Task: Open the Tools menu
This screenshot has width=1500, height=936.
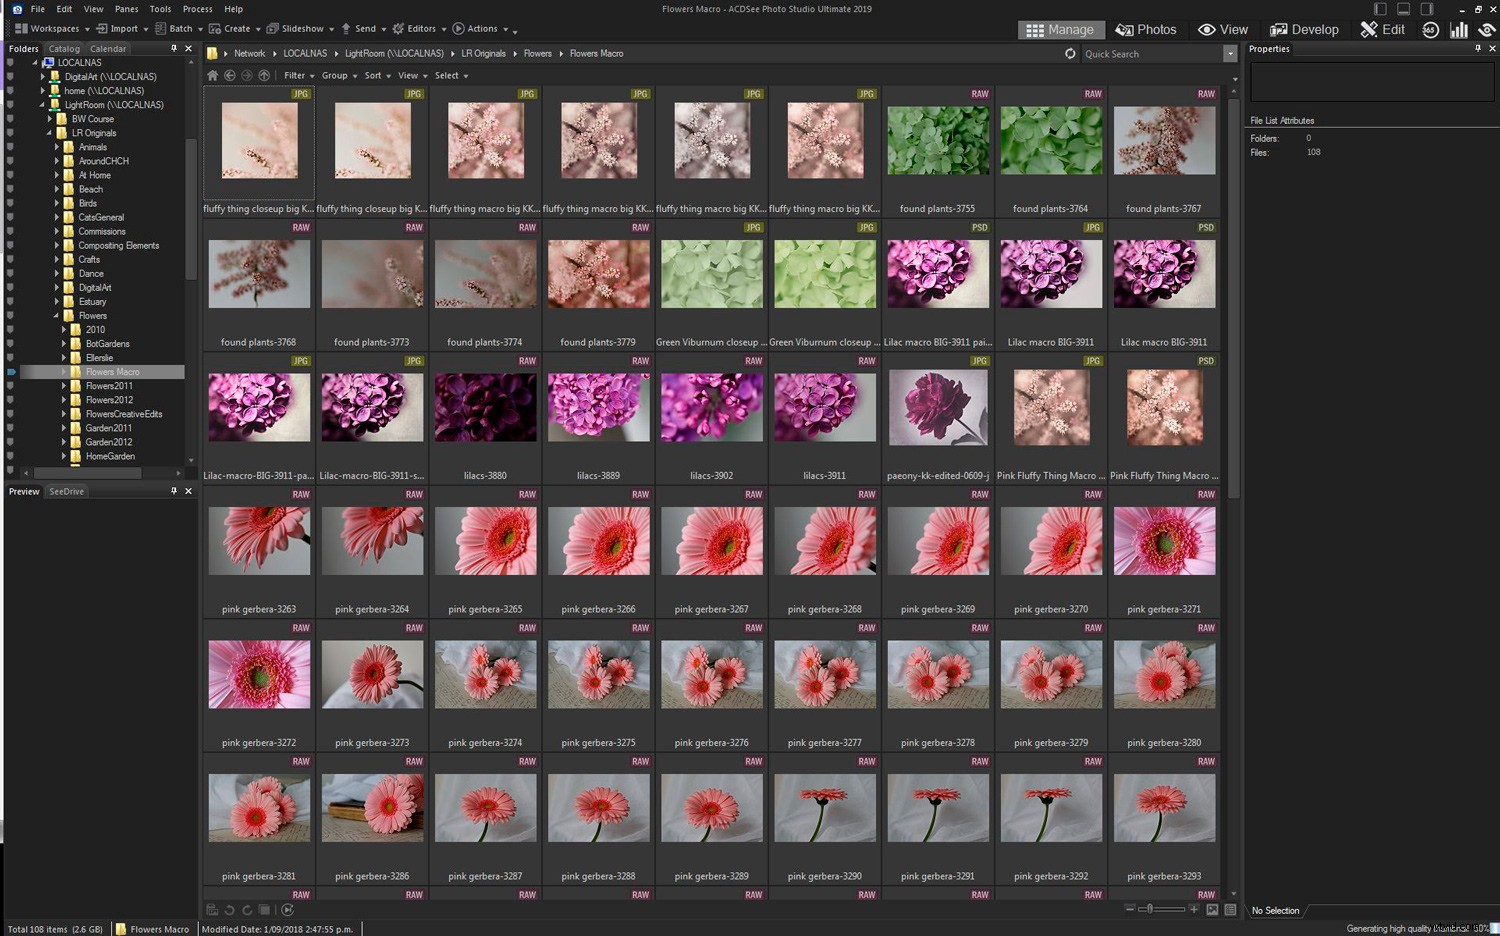Action: tap(160, 9)
